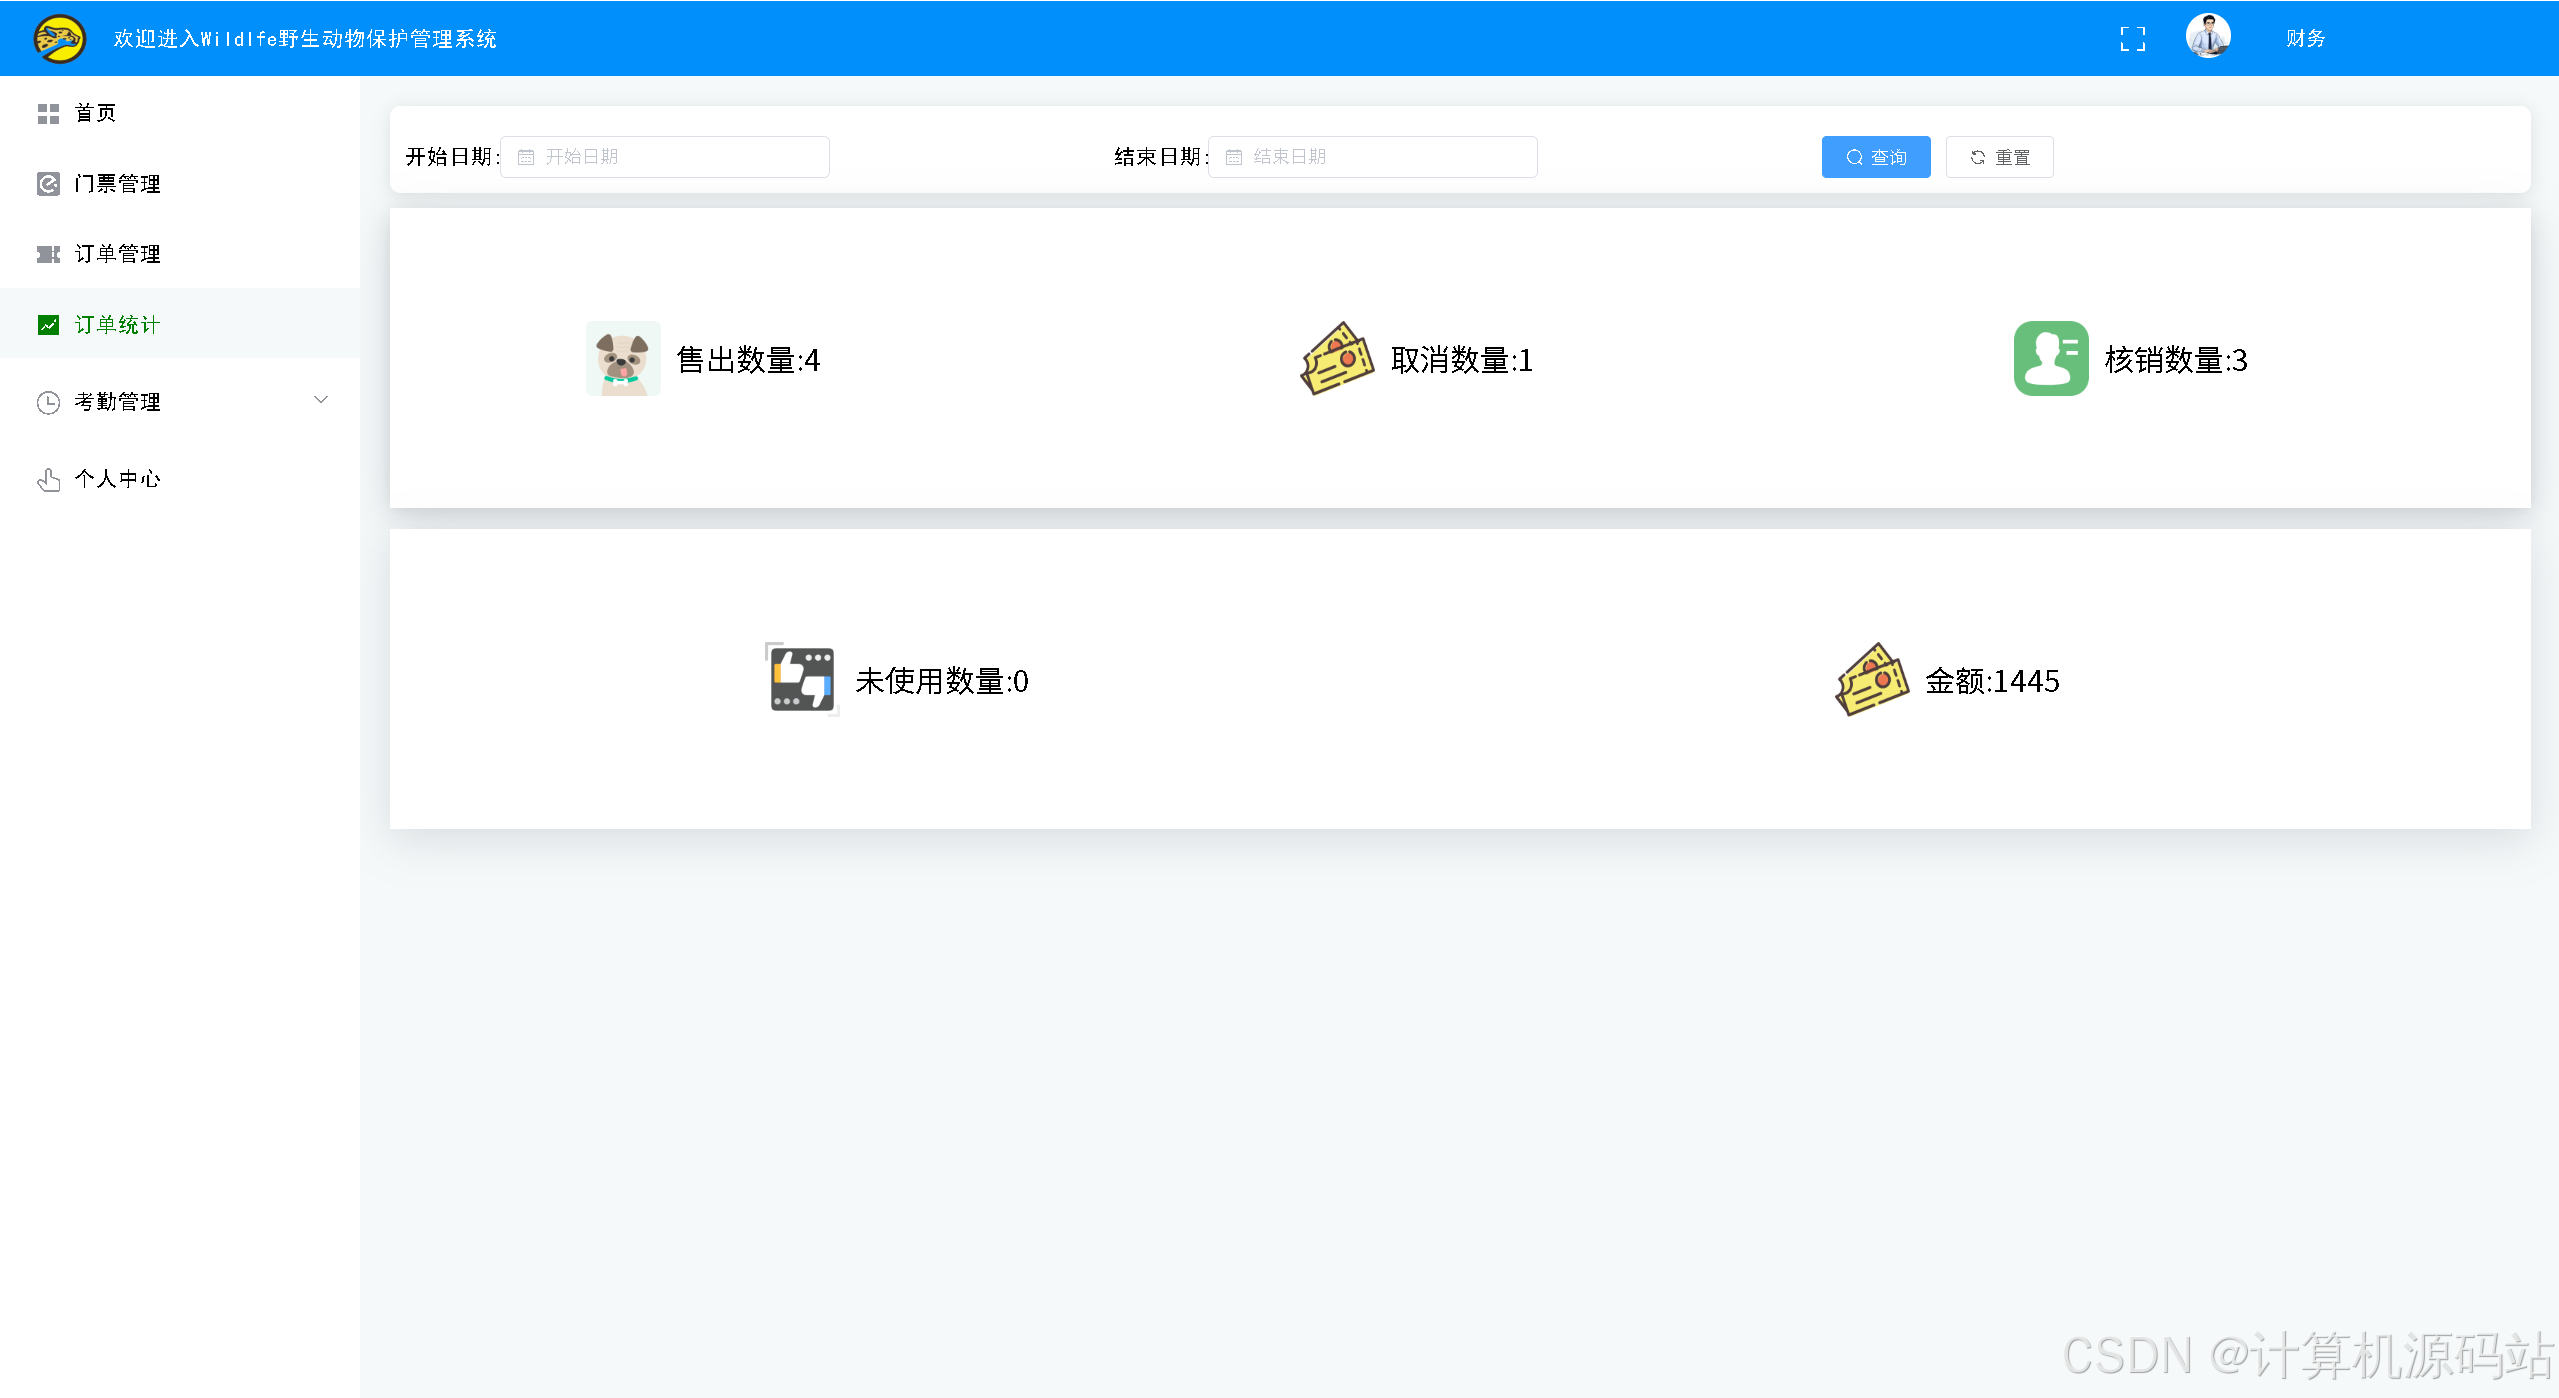Click the thumbs icon beside 未使用数量
Image resolution: width=2559 pixels, height=1398 pixels.
point(802,679)
